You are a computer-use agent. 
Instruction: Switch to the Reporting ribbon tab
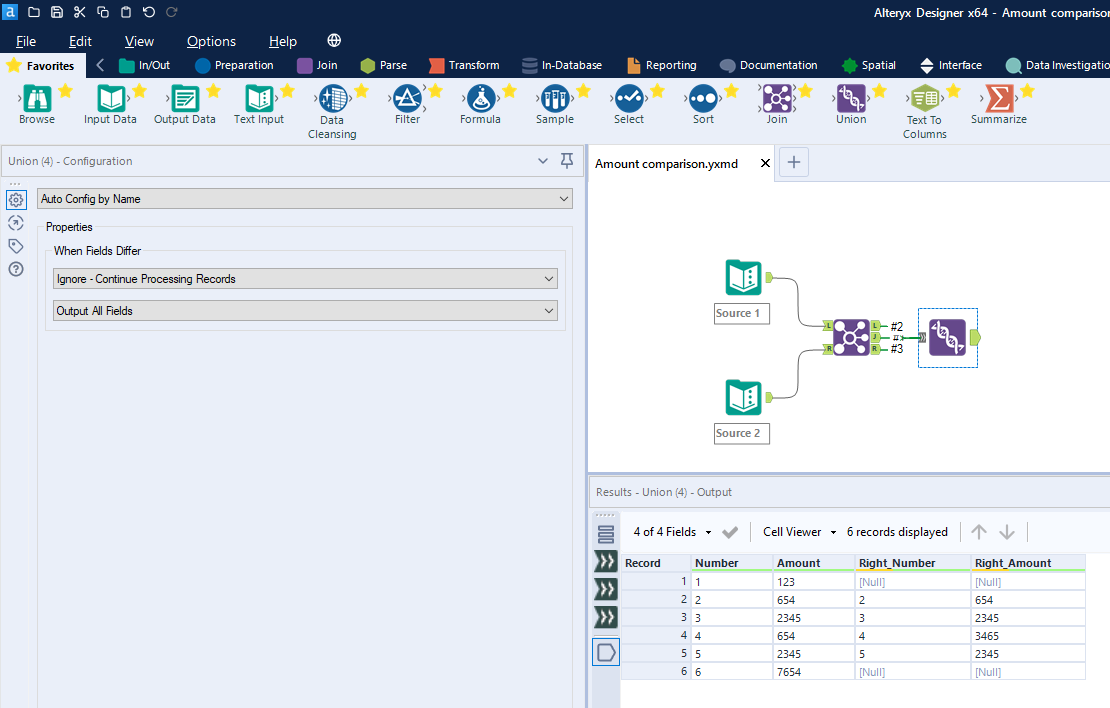(x=661, y=64)
